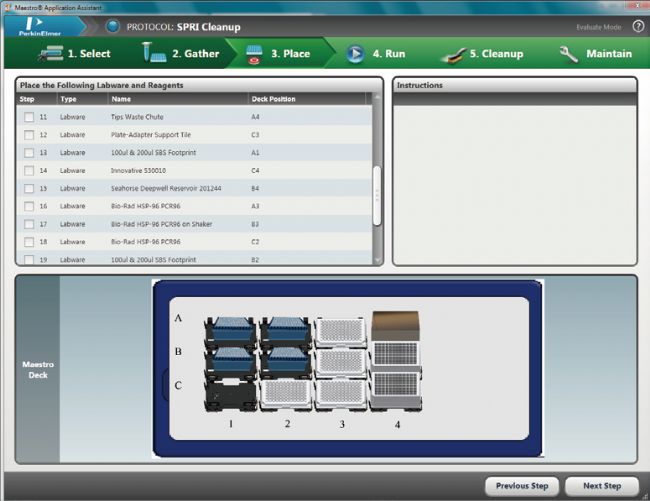The height and width of the screenshot is (501, 650).
Task: Select tips waste chute at deck A4
Action: 395,325
